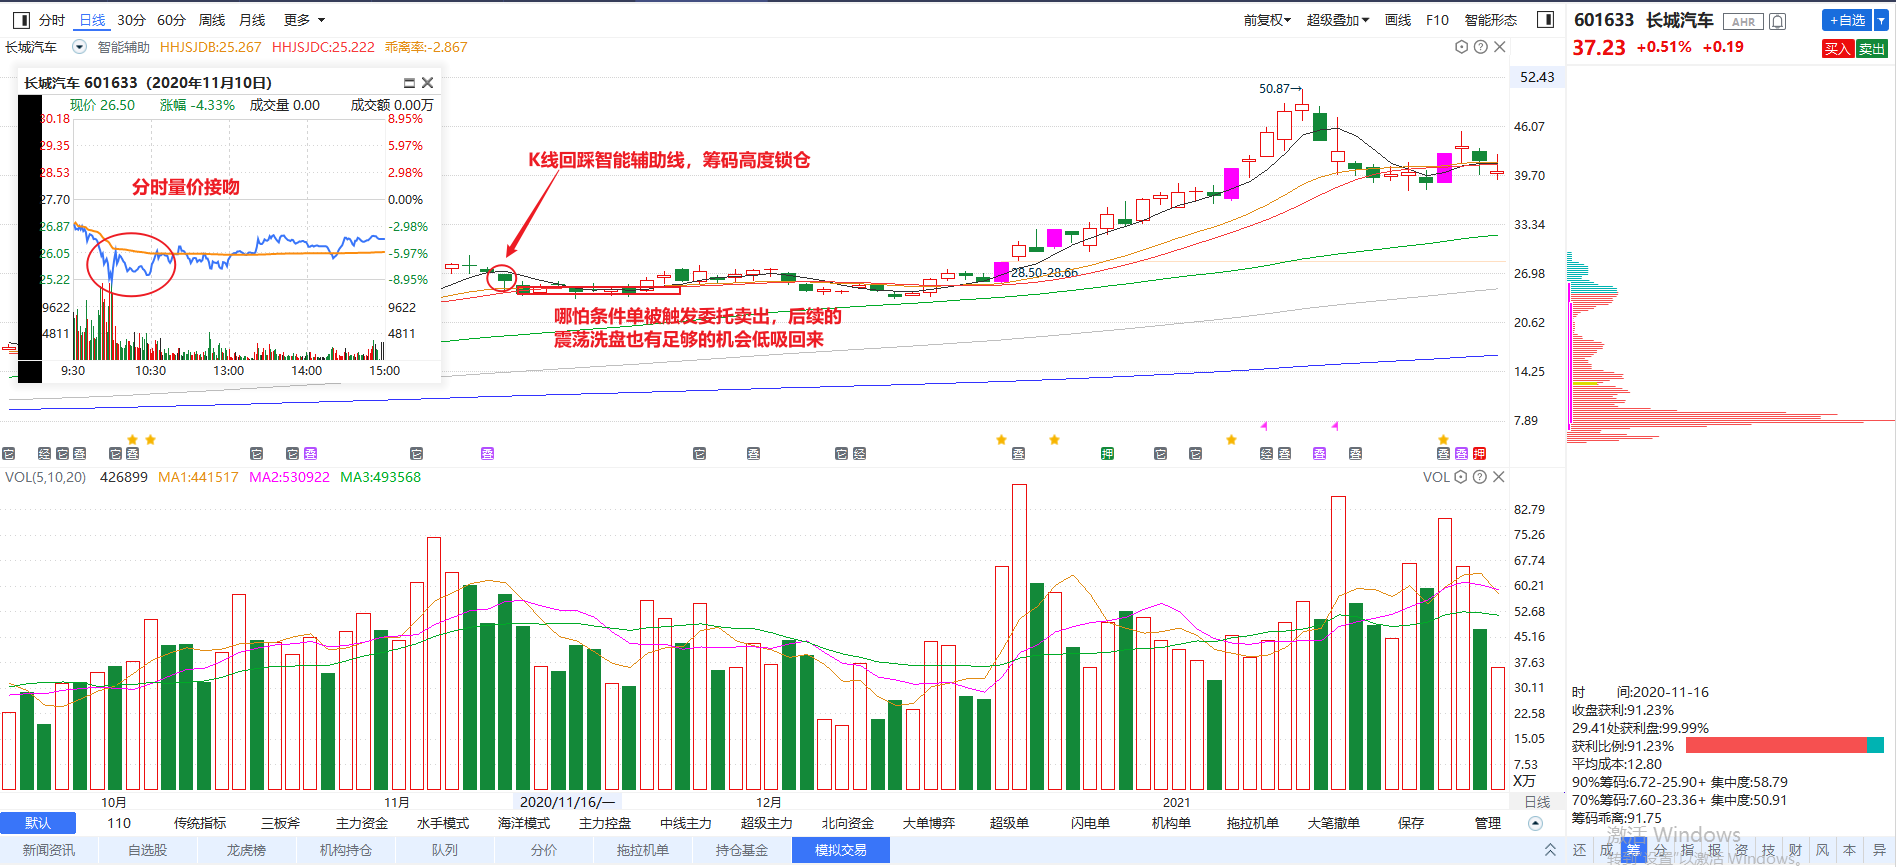Maximize the intraday popup window
Screen dimensions: 1896x867
coord(409,83)
